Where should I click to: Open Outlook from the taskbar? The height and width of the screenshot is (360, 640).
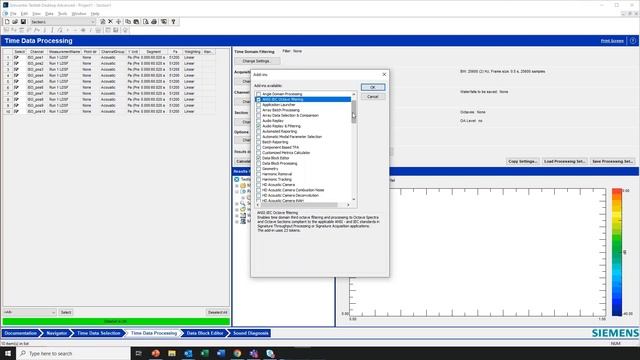coord(188,353)
